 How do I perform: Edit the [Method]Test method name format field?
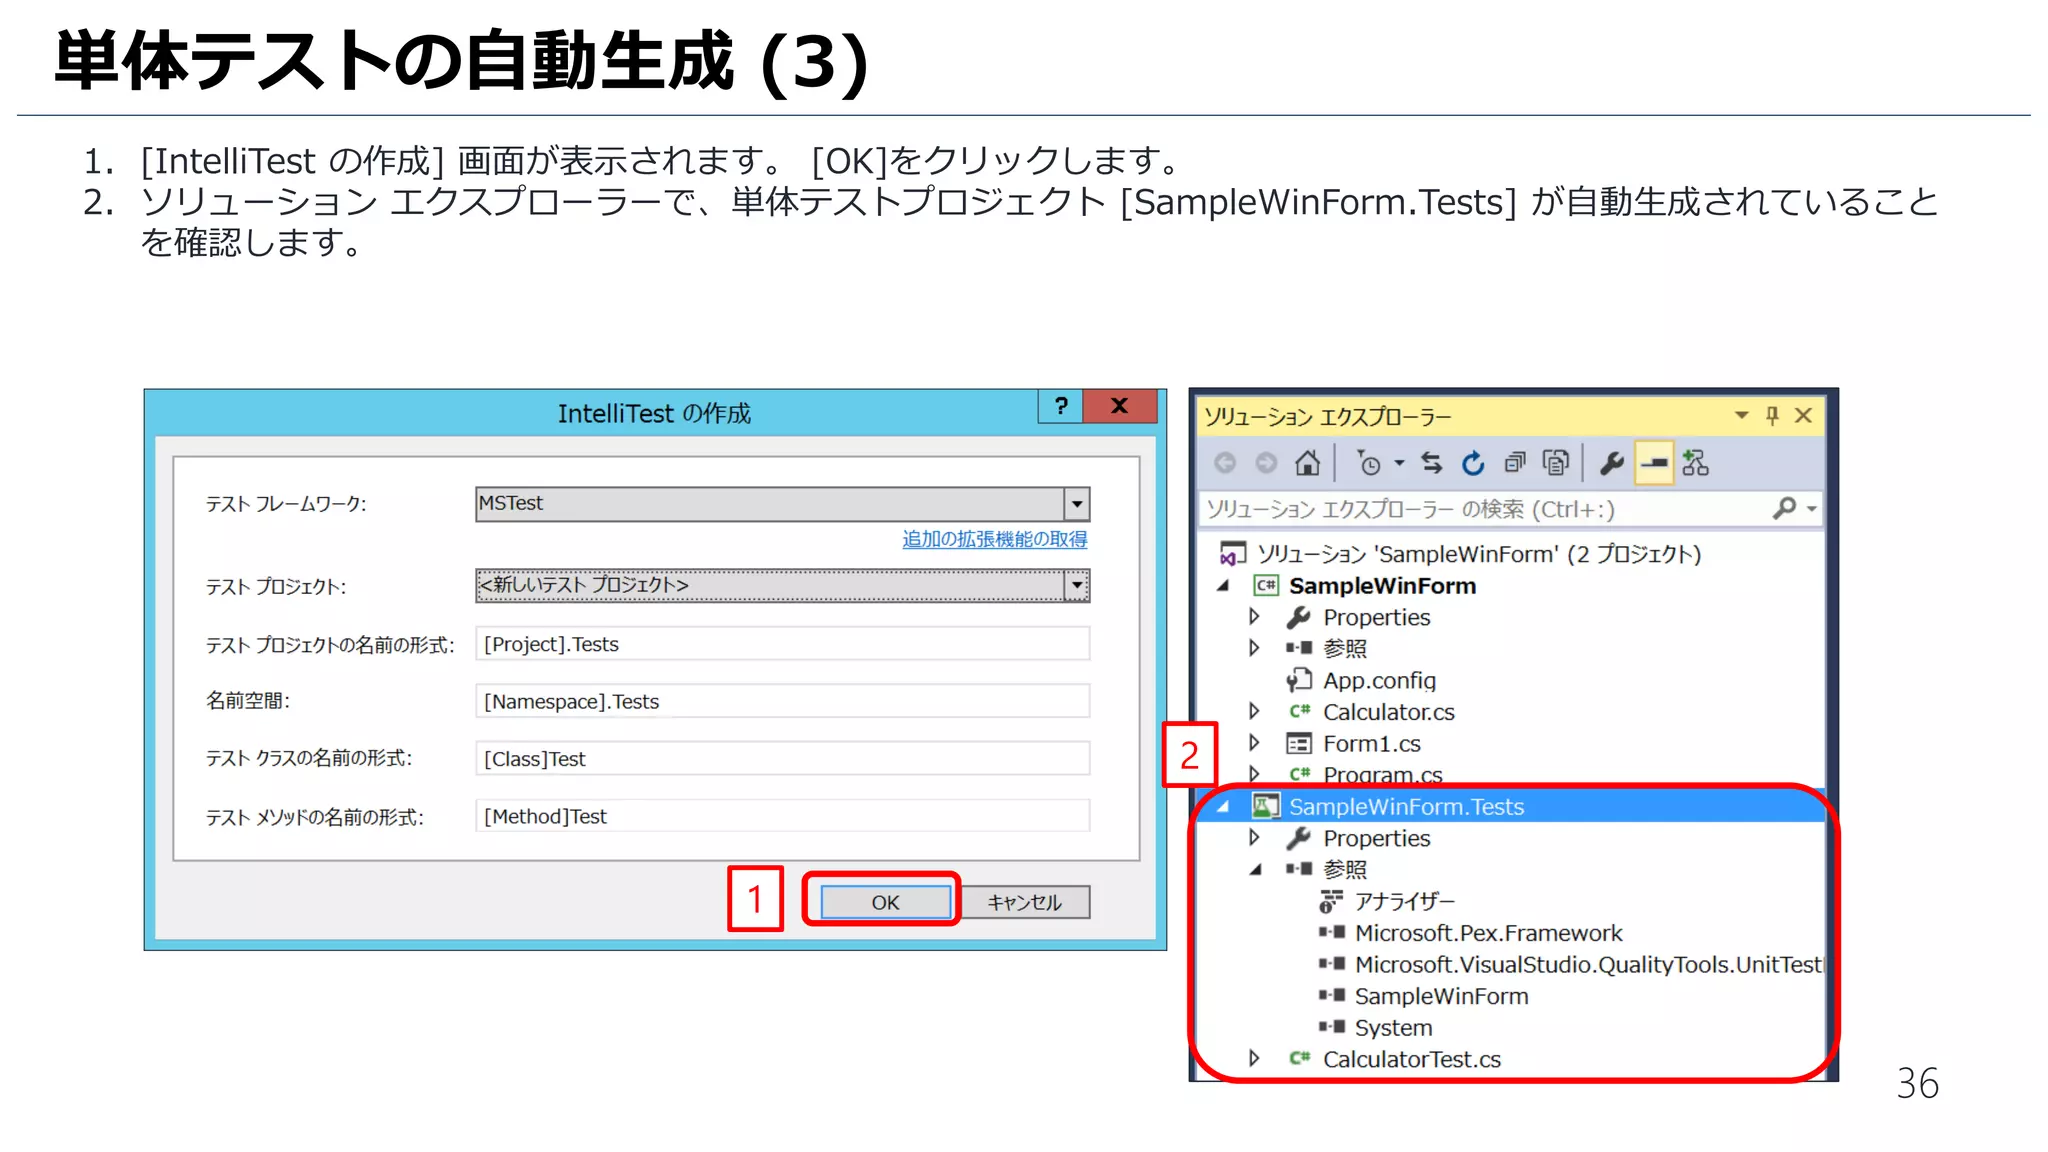coord(782,816)
